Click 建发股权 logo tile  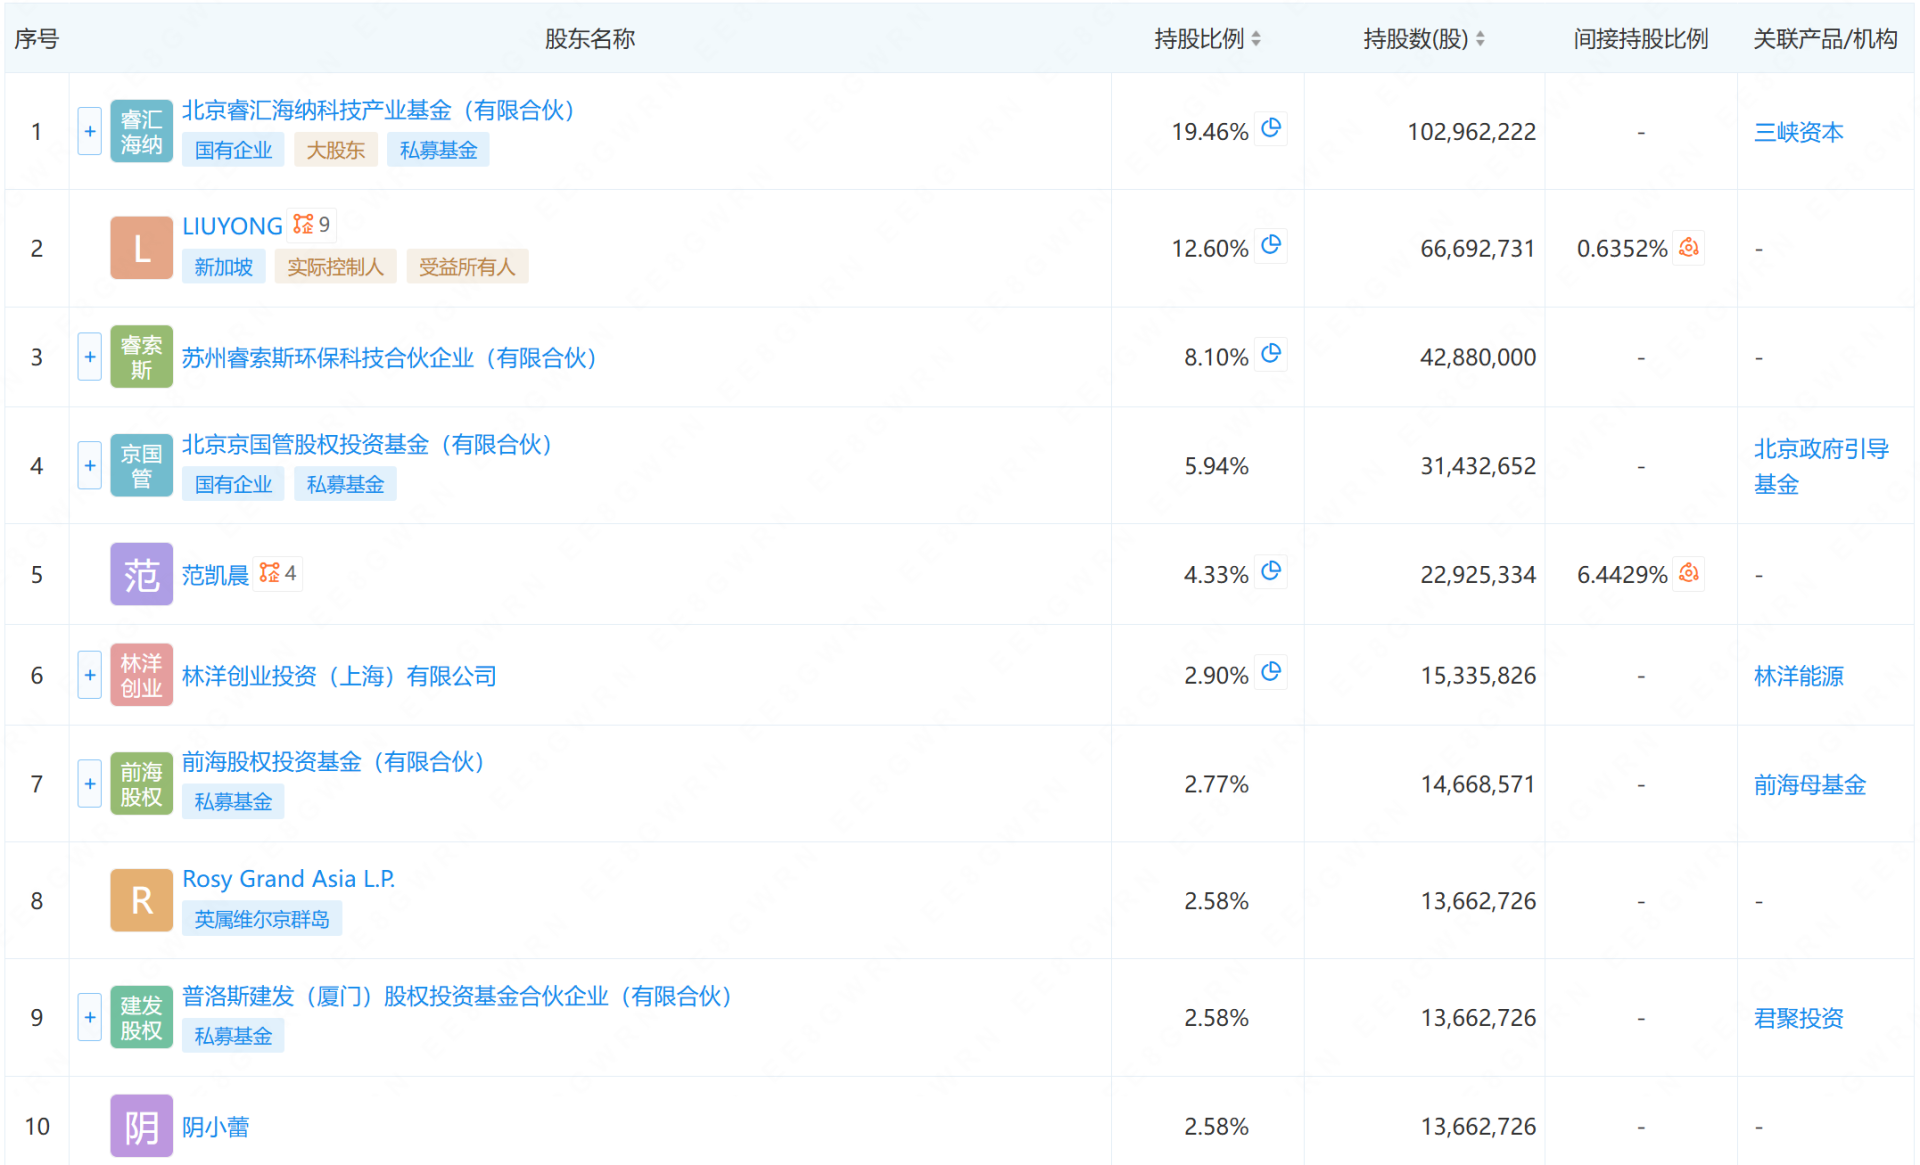pyautogui.click(x=141, y=1018)
